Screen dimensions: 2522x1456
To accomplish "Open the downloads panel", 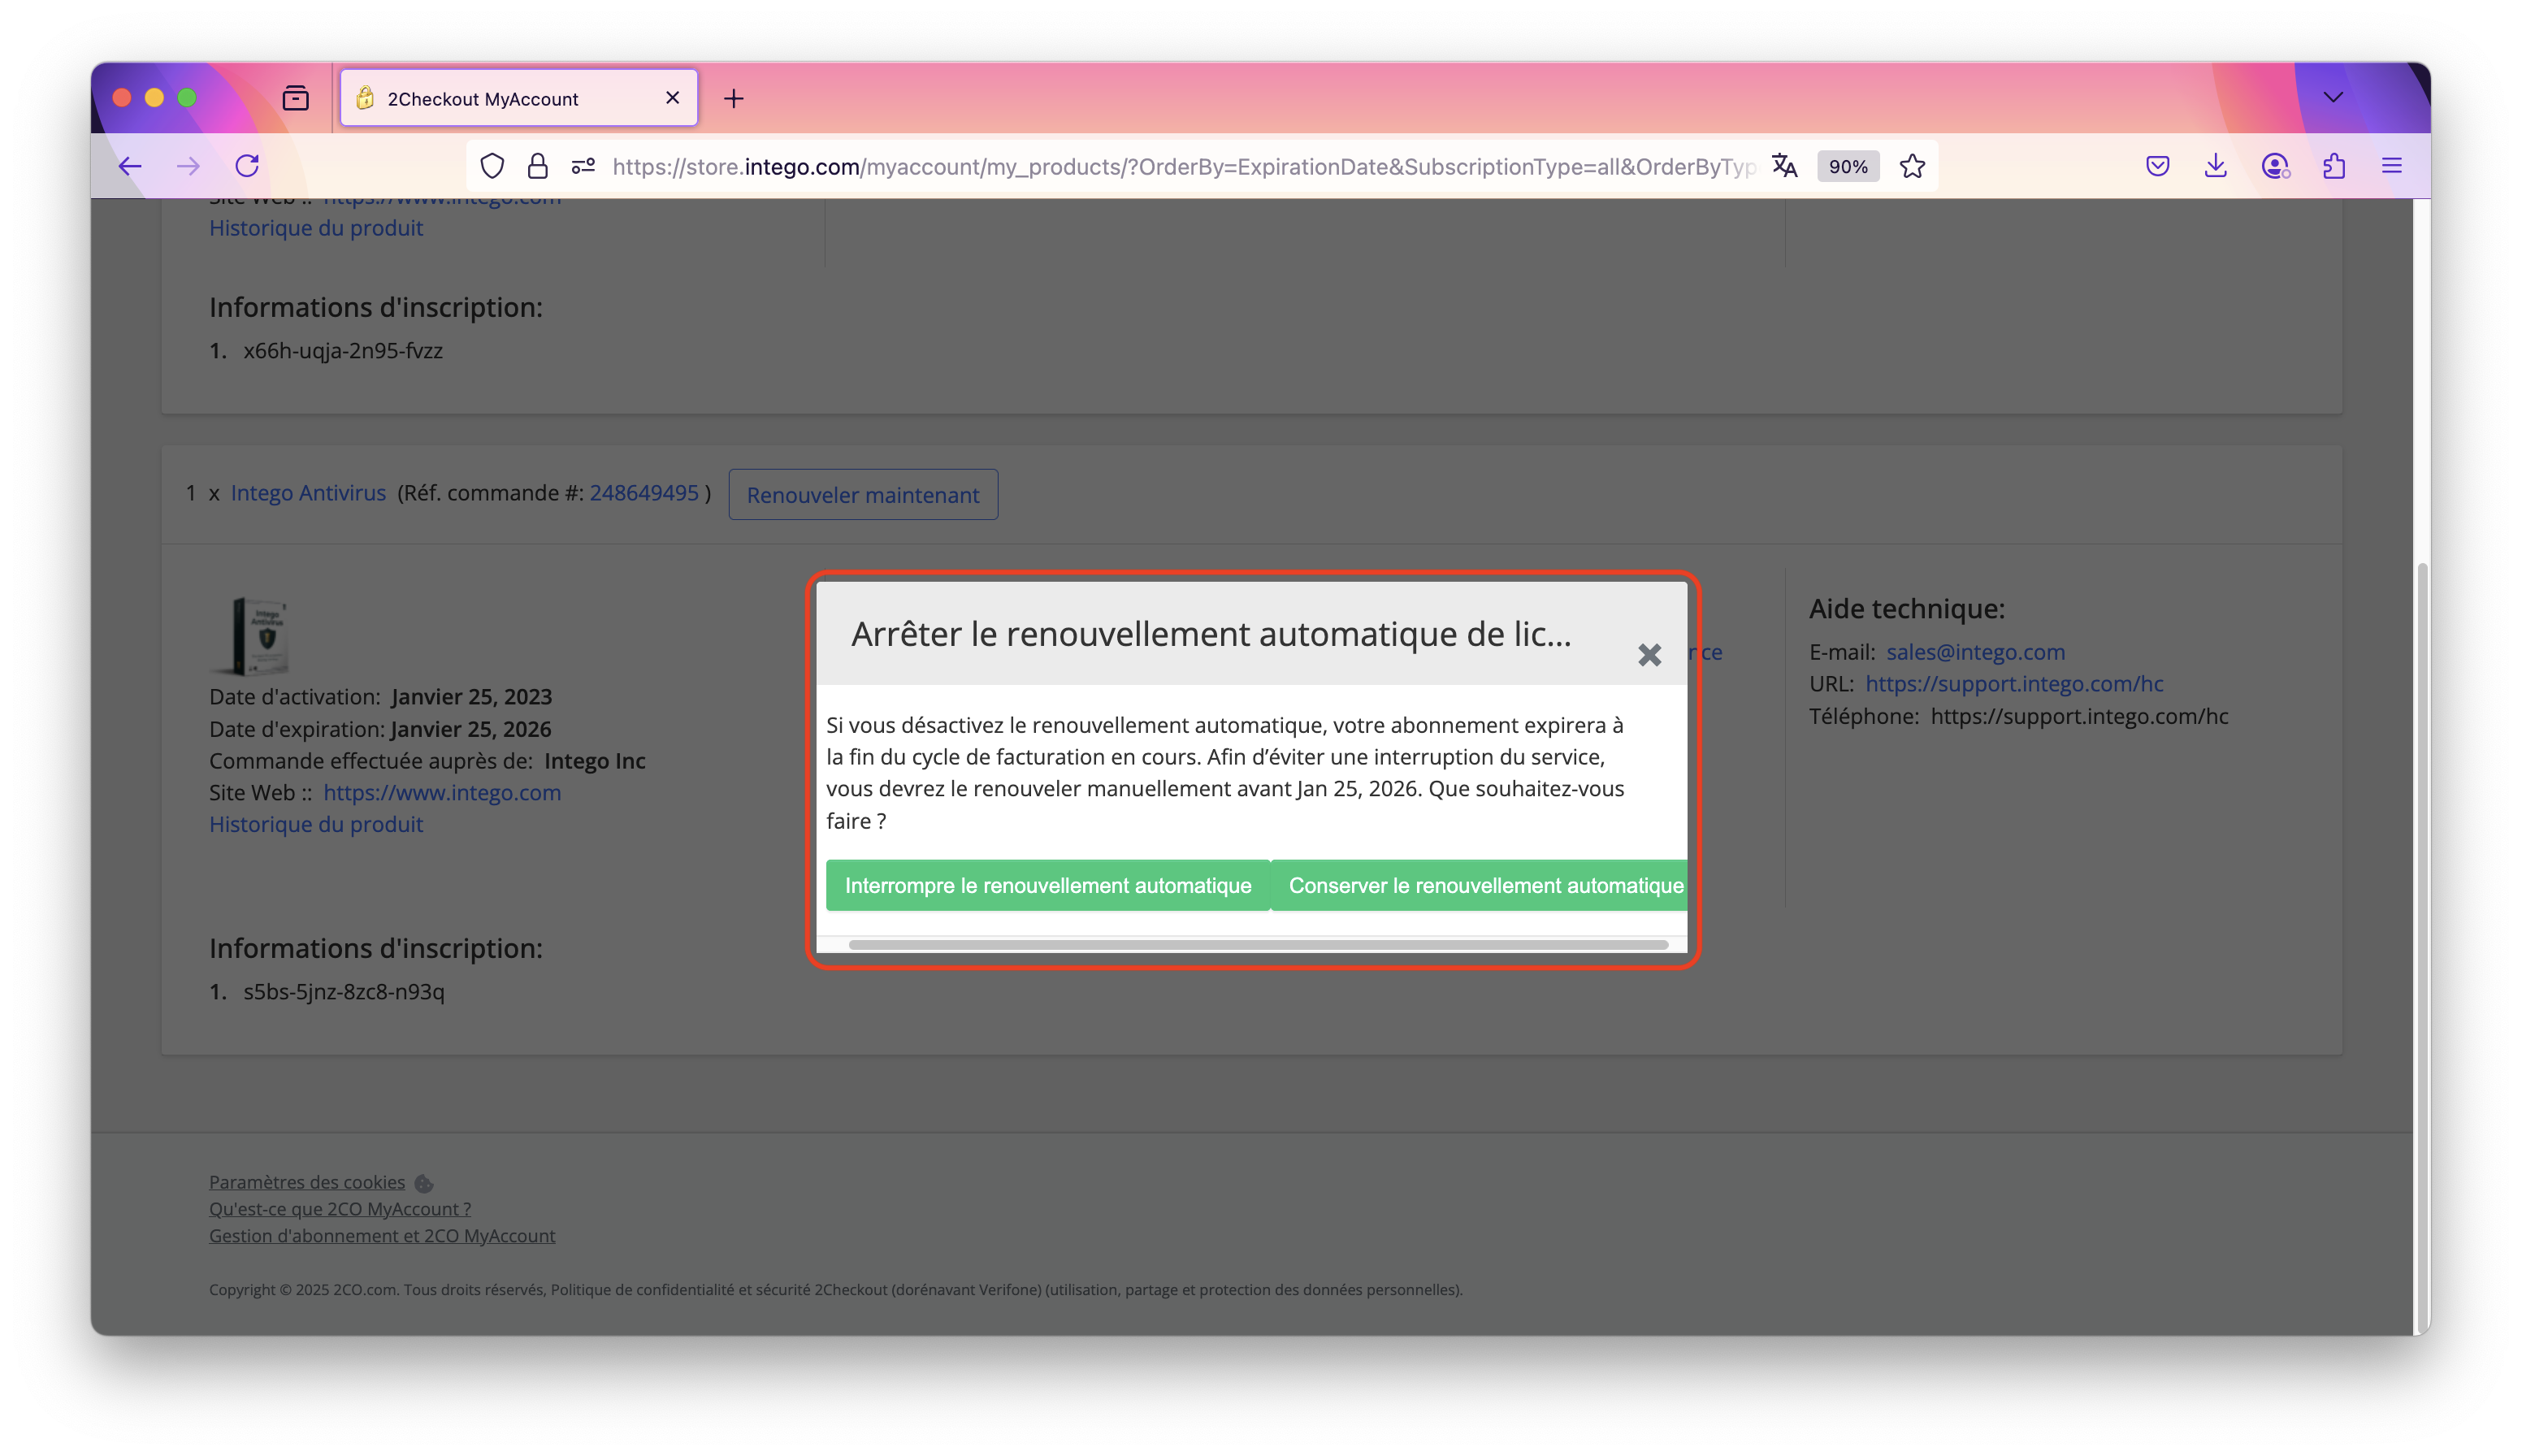I will pyautogui.click(x=2216, y=166).
